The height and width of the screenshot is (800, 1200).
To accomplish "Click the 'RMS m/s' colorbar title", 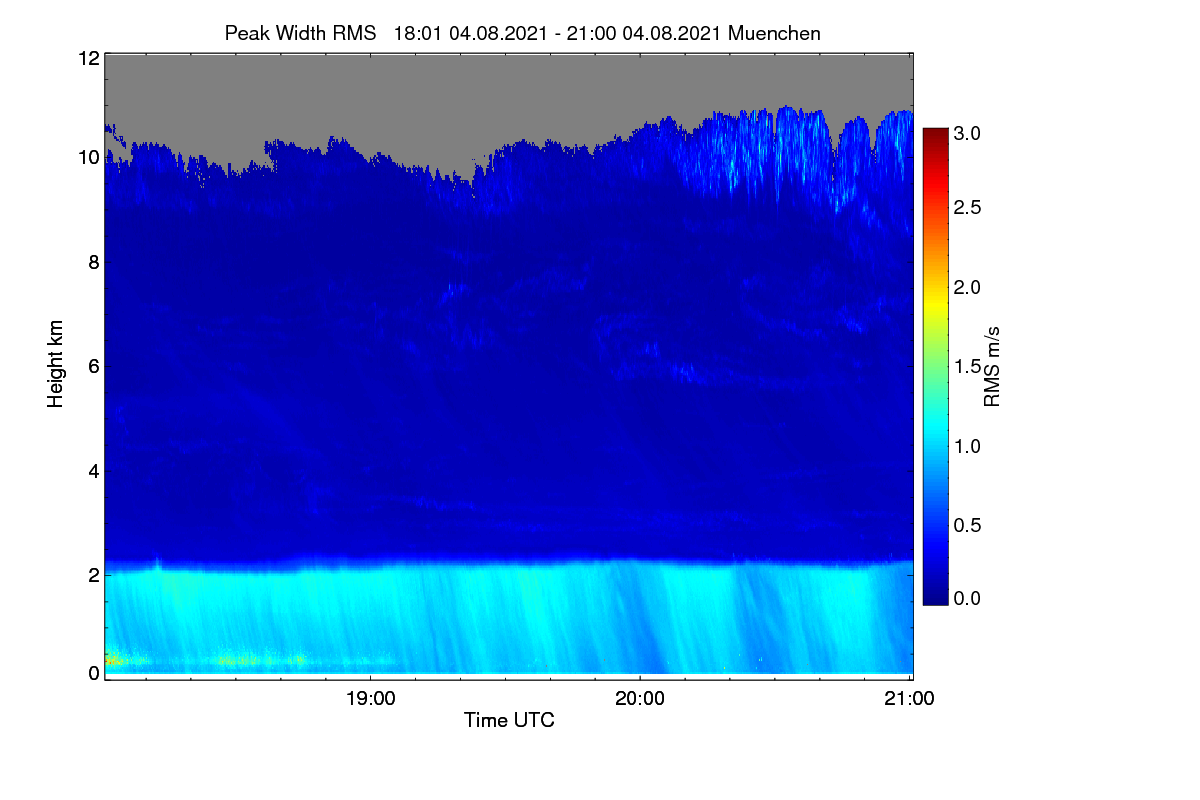I will pos(991,365).
